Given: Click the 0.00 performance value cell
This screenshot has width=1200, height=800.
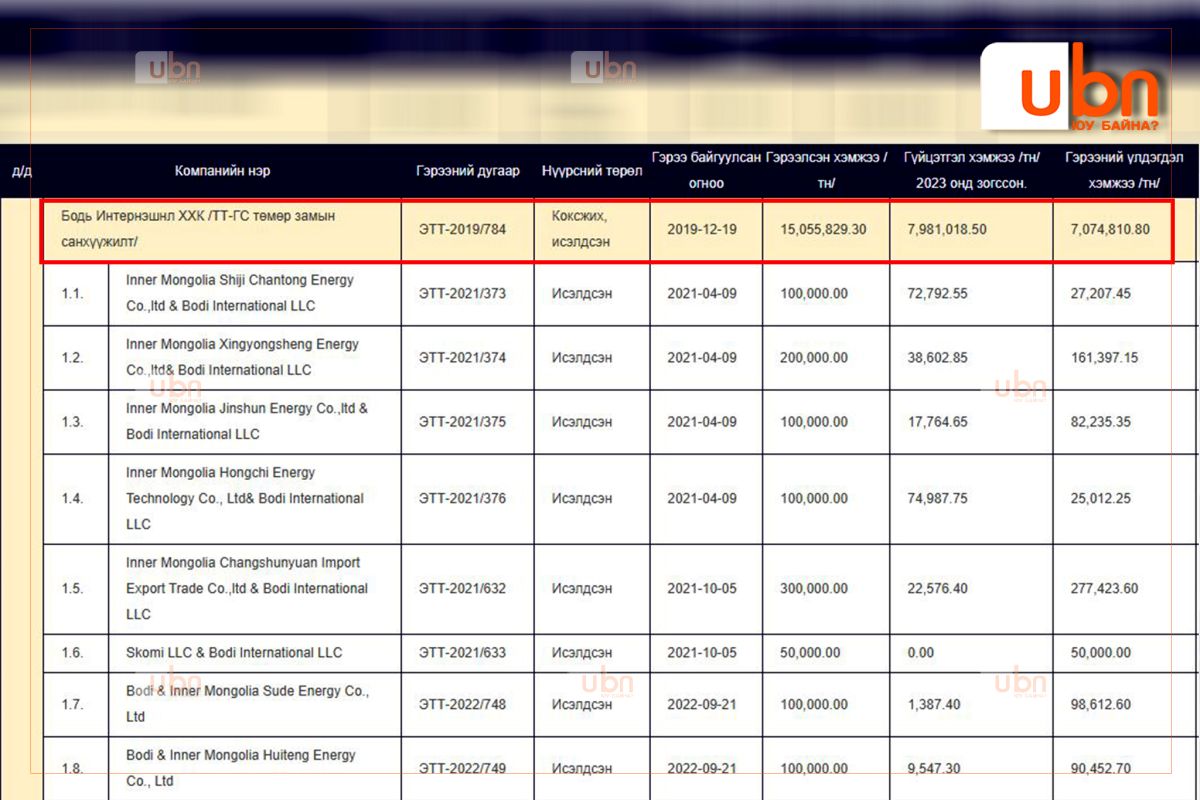Looking at the screenshot, I should [920, 653].
